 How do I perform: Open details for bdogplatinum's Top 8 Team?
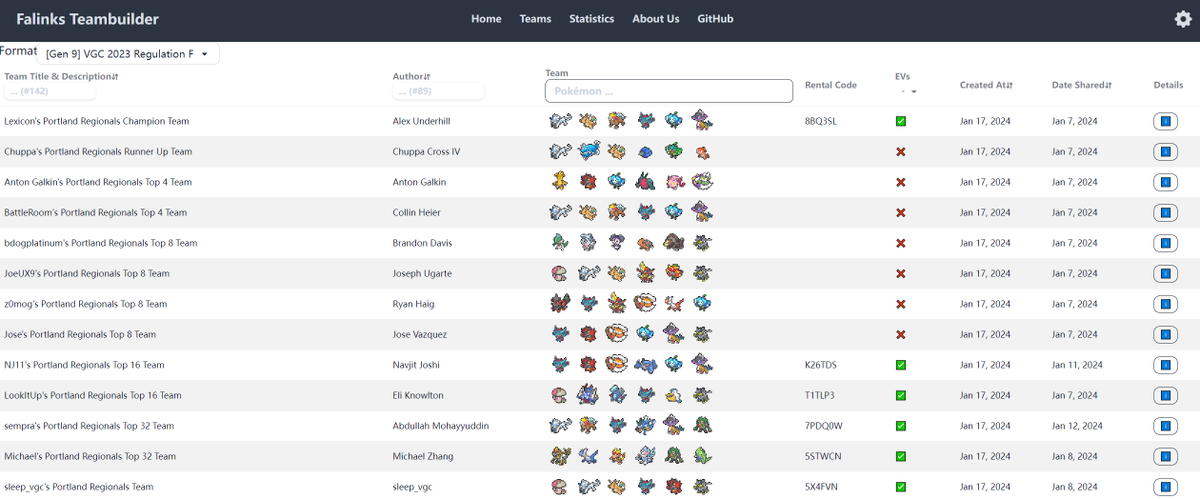tap(1164, 243)
